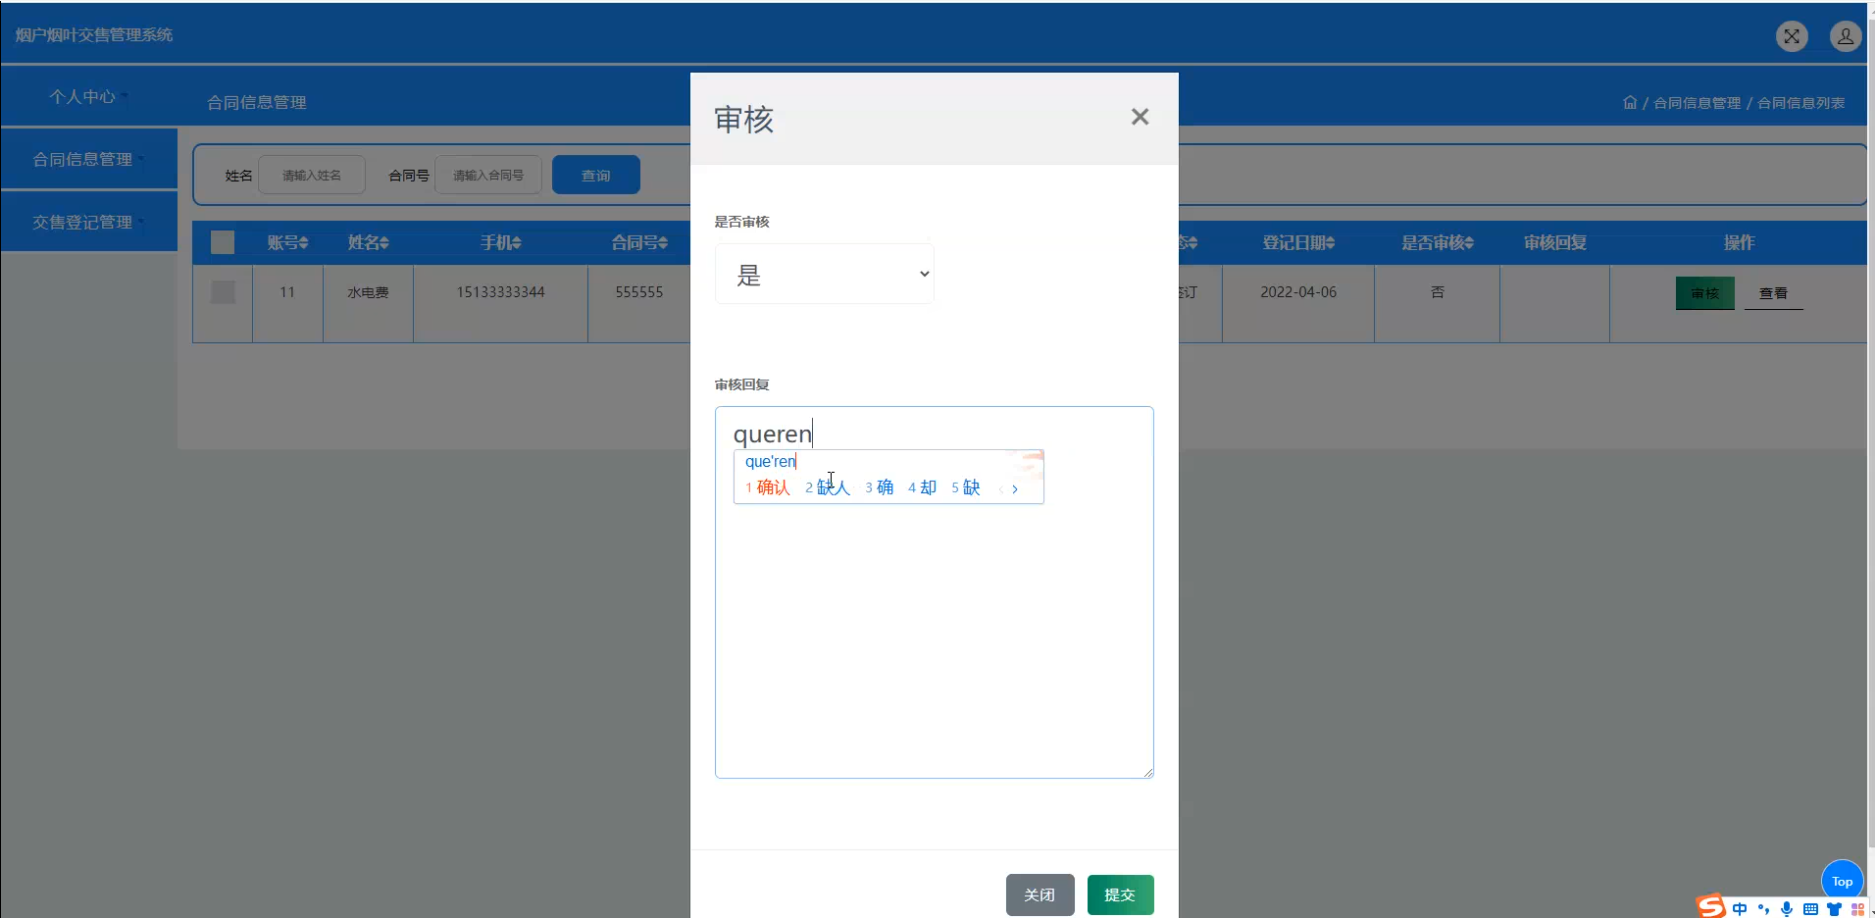Click the Sogou S logo icon
Viewport: 1875px width, 918px height.
(1711, 907)
